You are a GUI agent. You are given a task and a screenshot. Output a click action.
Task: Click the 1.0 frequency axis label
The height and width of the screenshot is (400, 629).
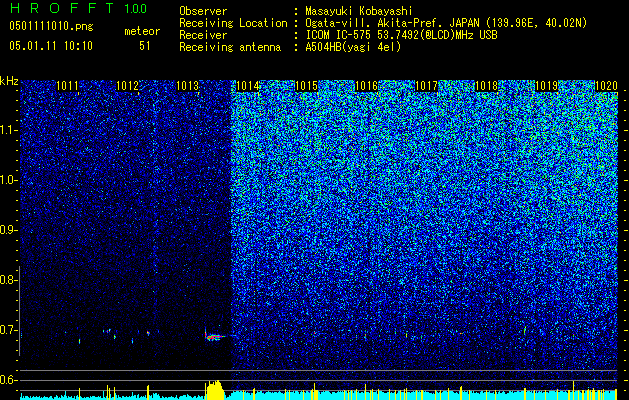pos(8,180)
